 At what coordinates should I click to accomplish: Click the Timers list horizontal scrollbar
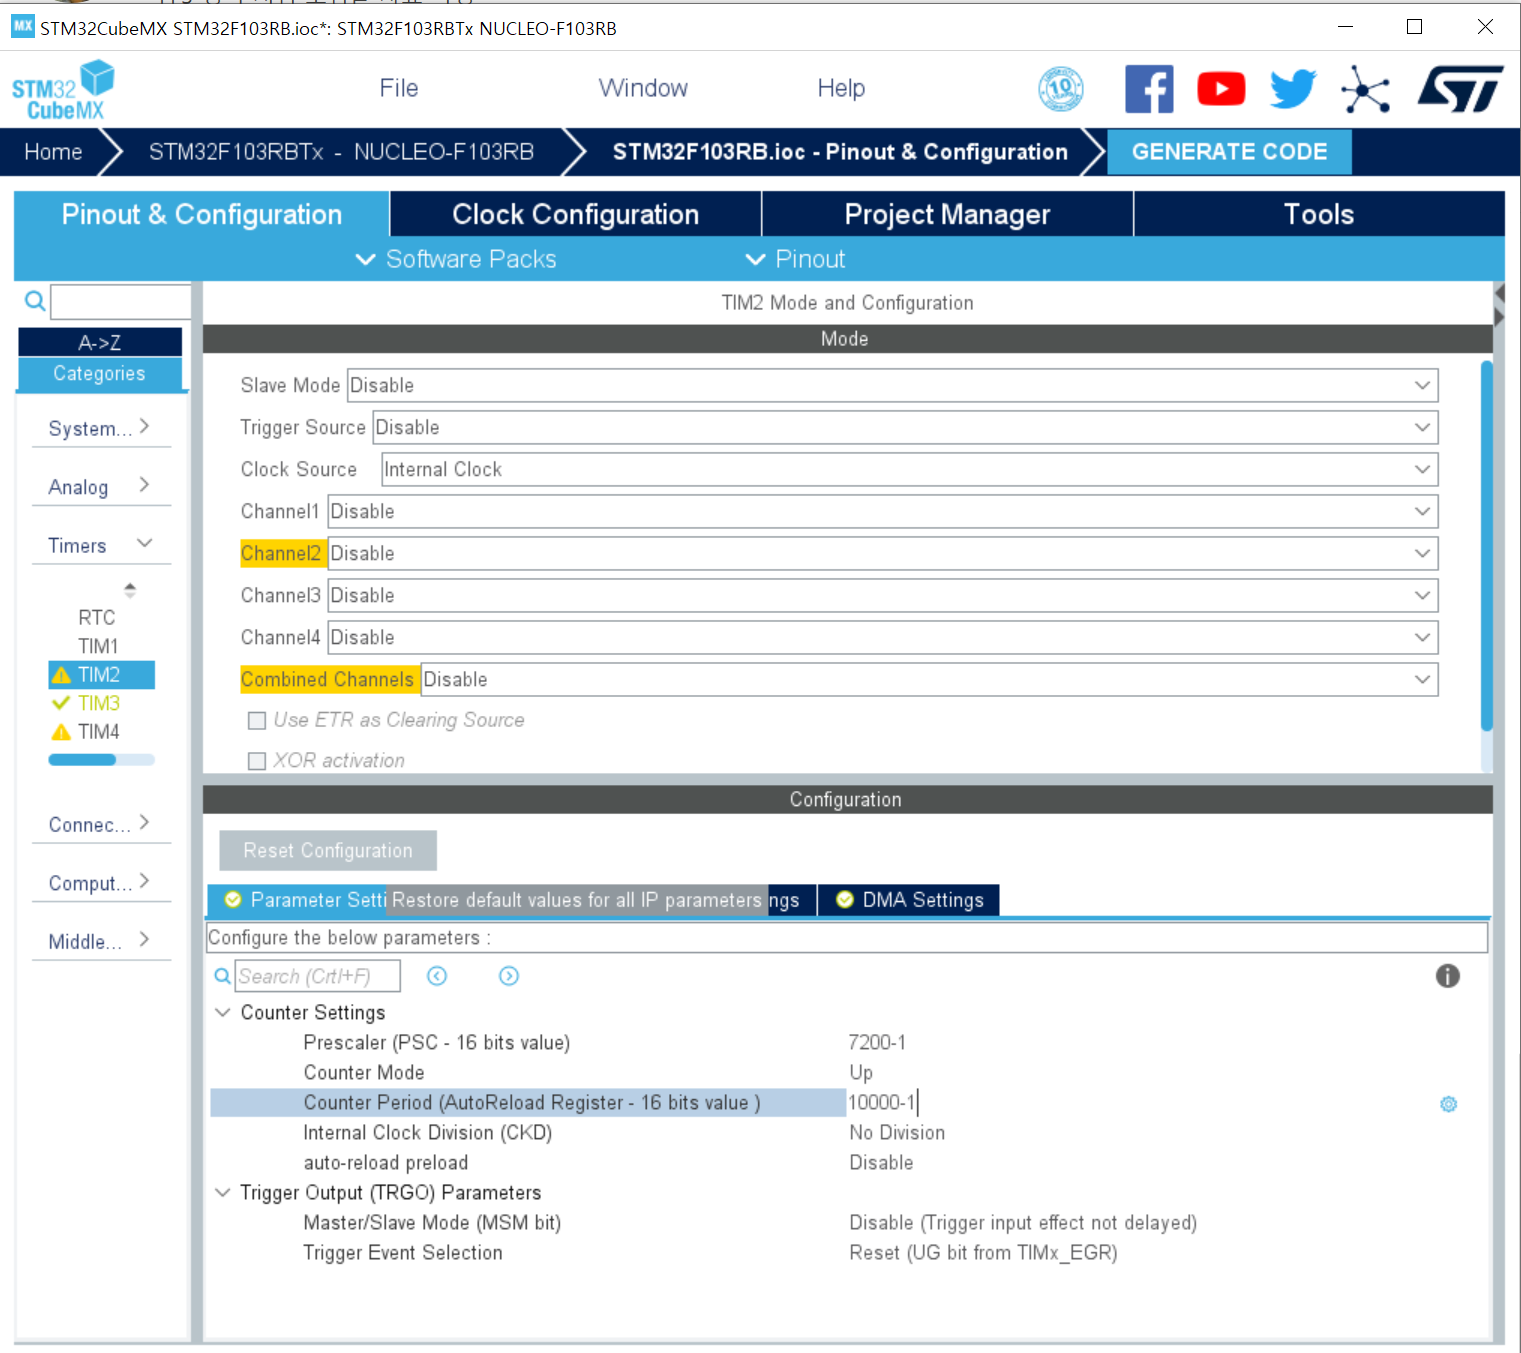pyautogui.click(x=82, y=760)
